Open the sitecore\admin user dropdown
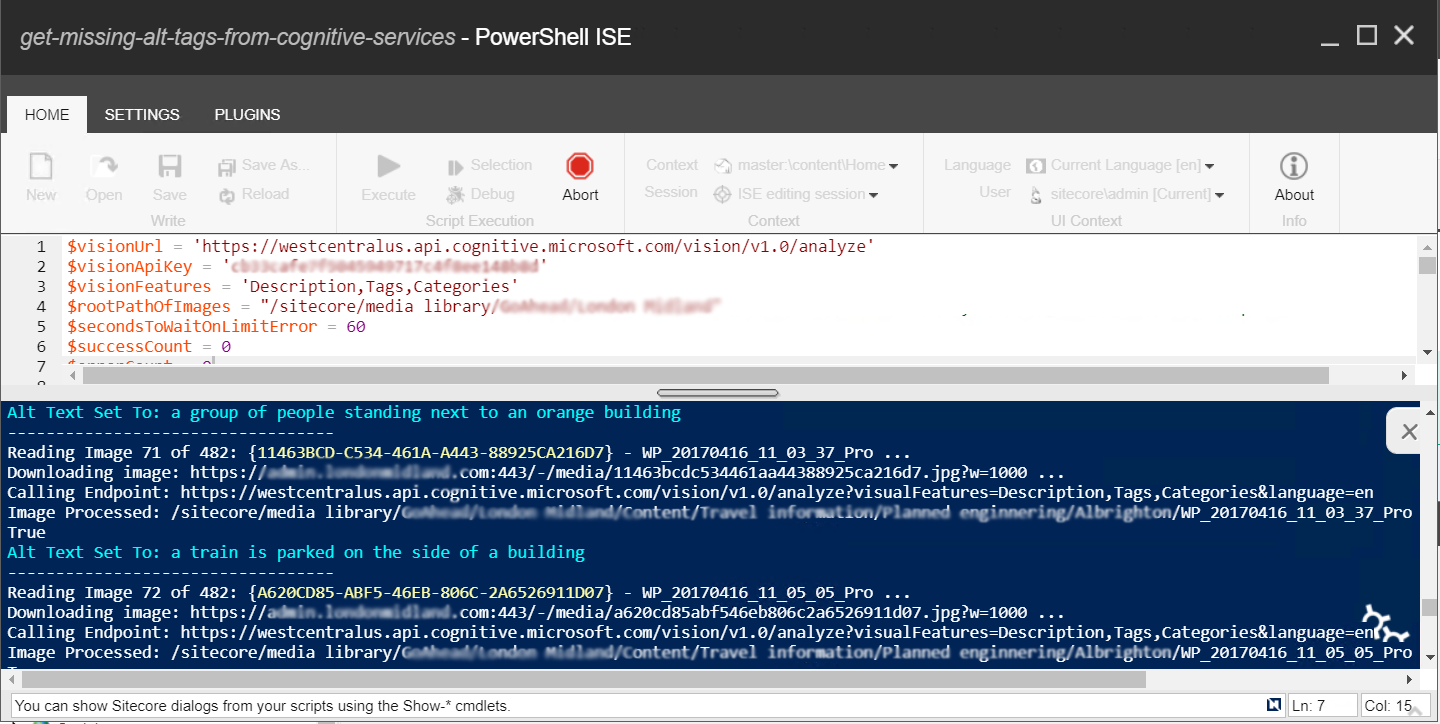 (x=1127, y=194)
